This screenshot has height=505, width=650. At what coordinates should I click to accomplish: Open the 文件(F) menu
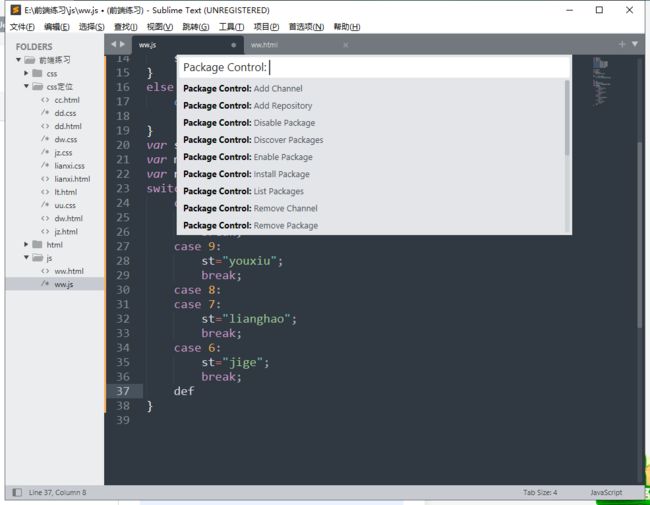[22, 27]
